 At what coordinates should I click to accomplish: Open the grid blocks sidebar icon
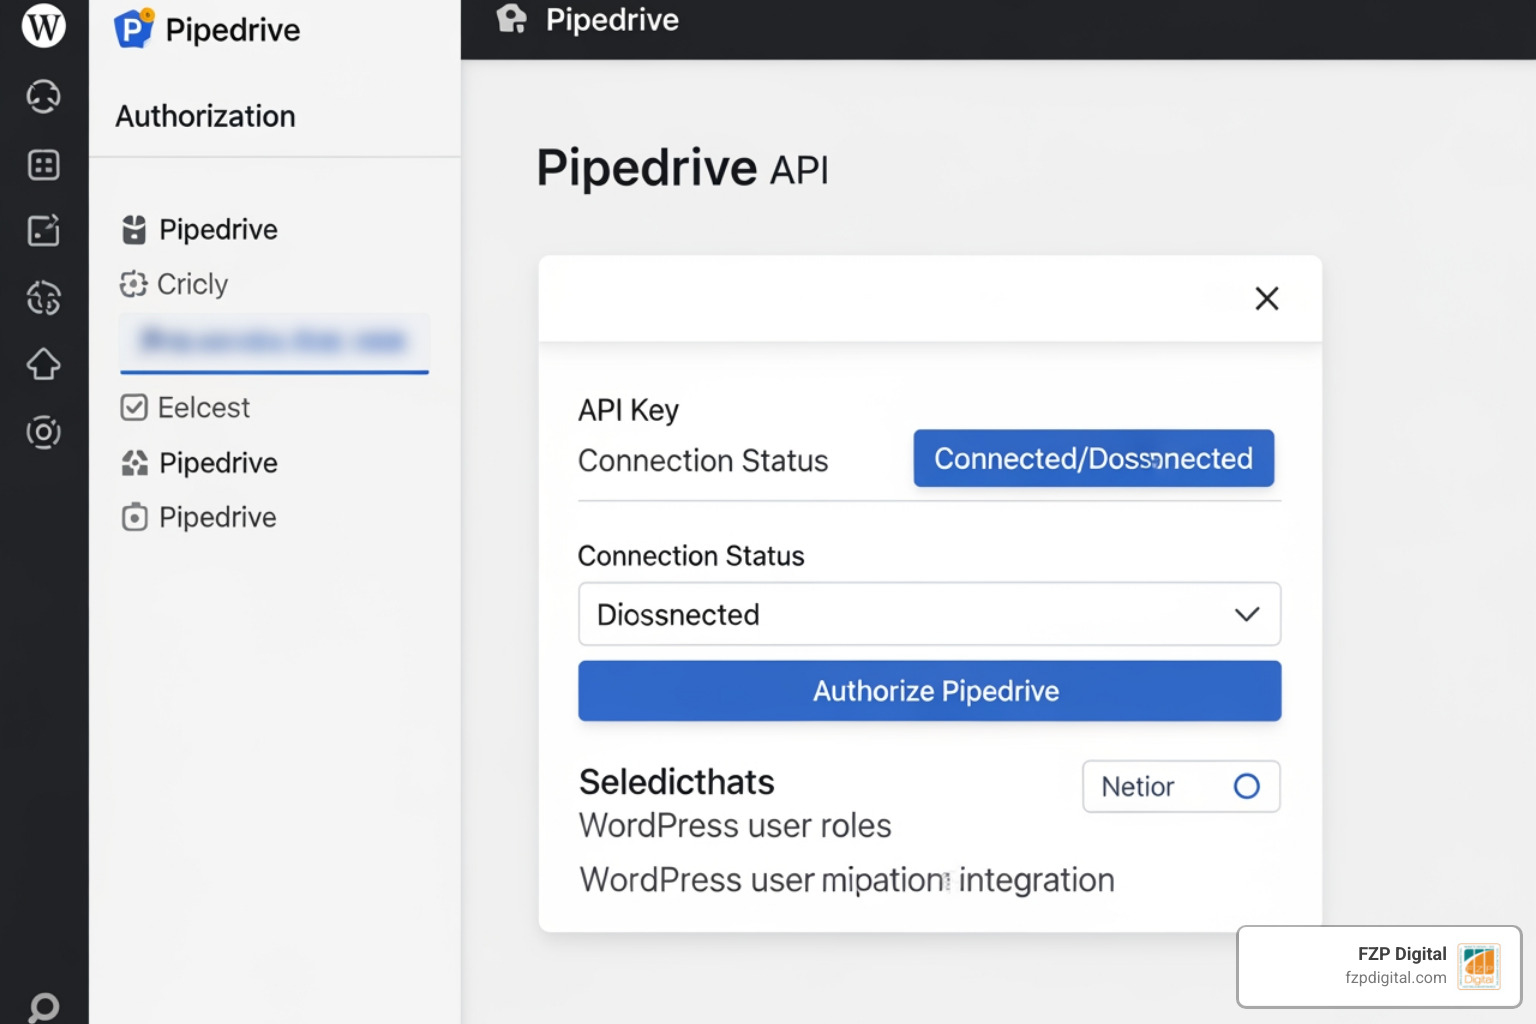tap(43, 164)
